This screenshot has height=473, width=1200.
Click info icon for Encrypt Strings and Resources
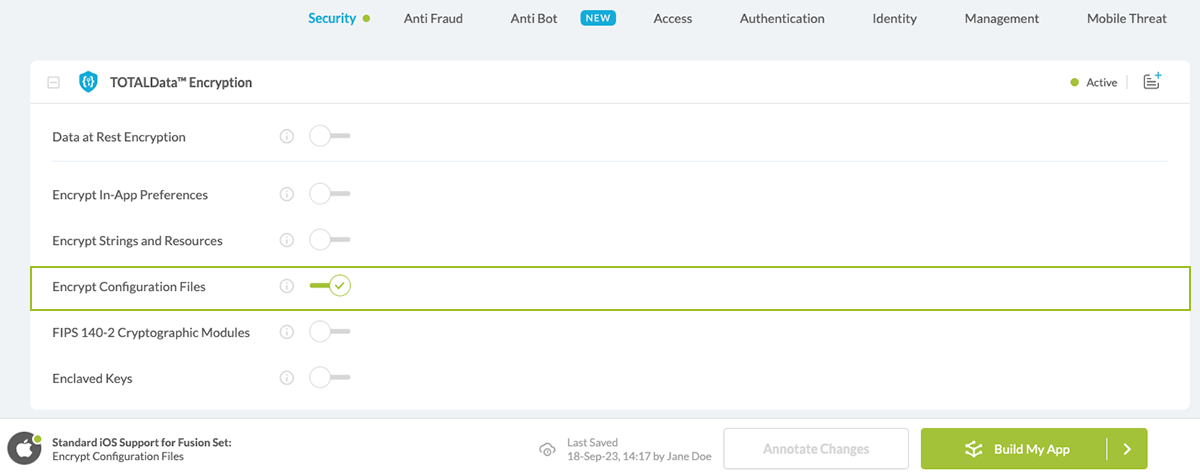coord(287,240)
